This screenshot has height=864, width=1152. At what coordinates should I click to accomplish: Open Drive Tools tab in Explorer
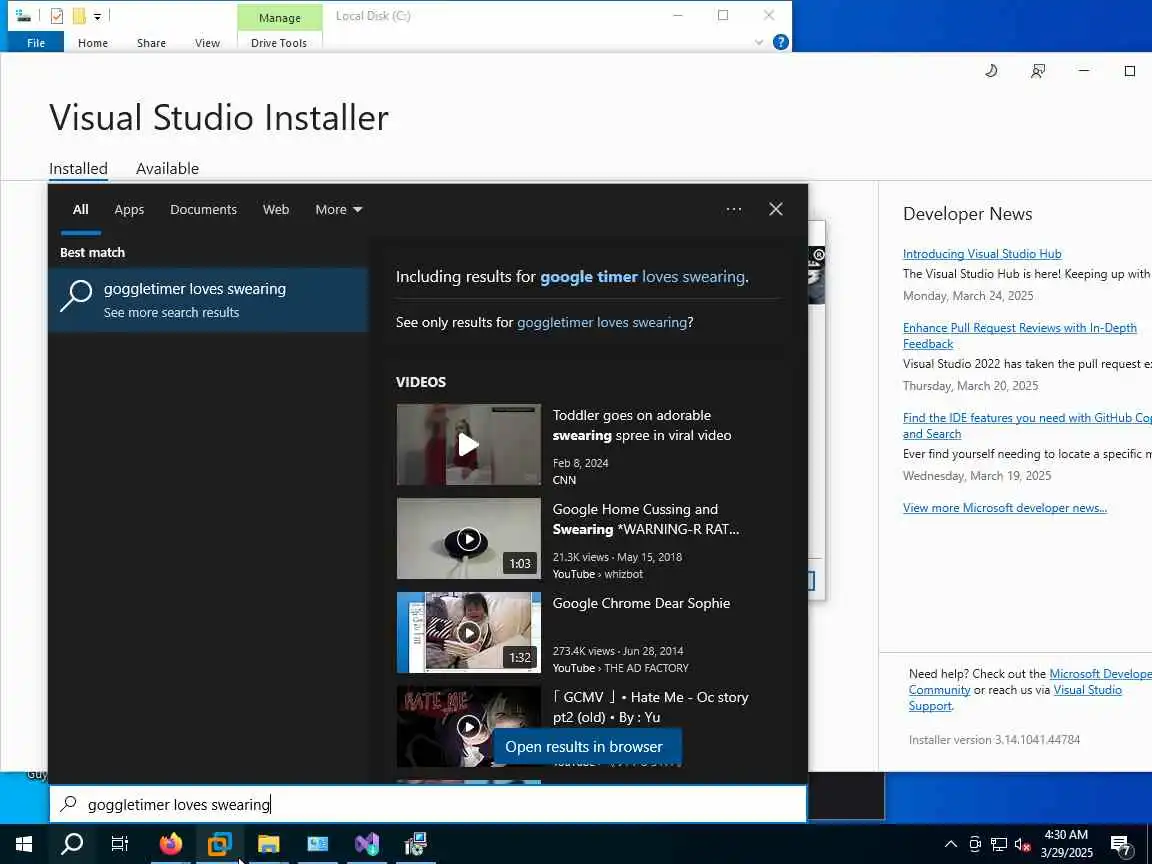(x=279, y=43)
